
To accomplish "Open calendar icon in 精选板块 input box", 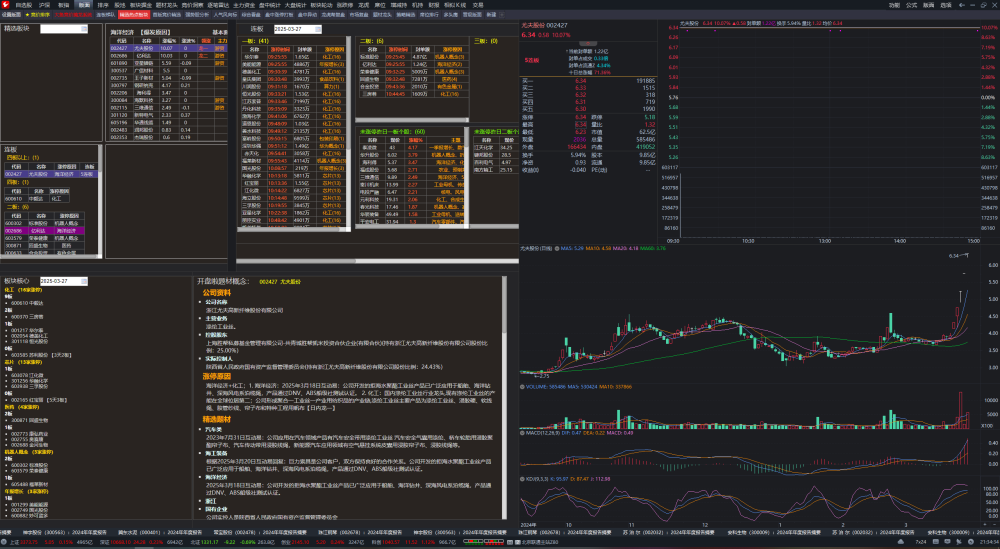I will coord(84,29).
